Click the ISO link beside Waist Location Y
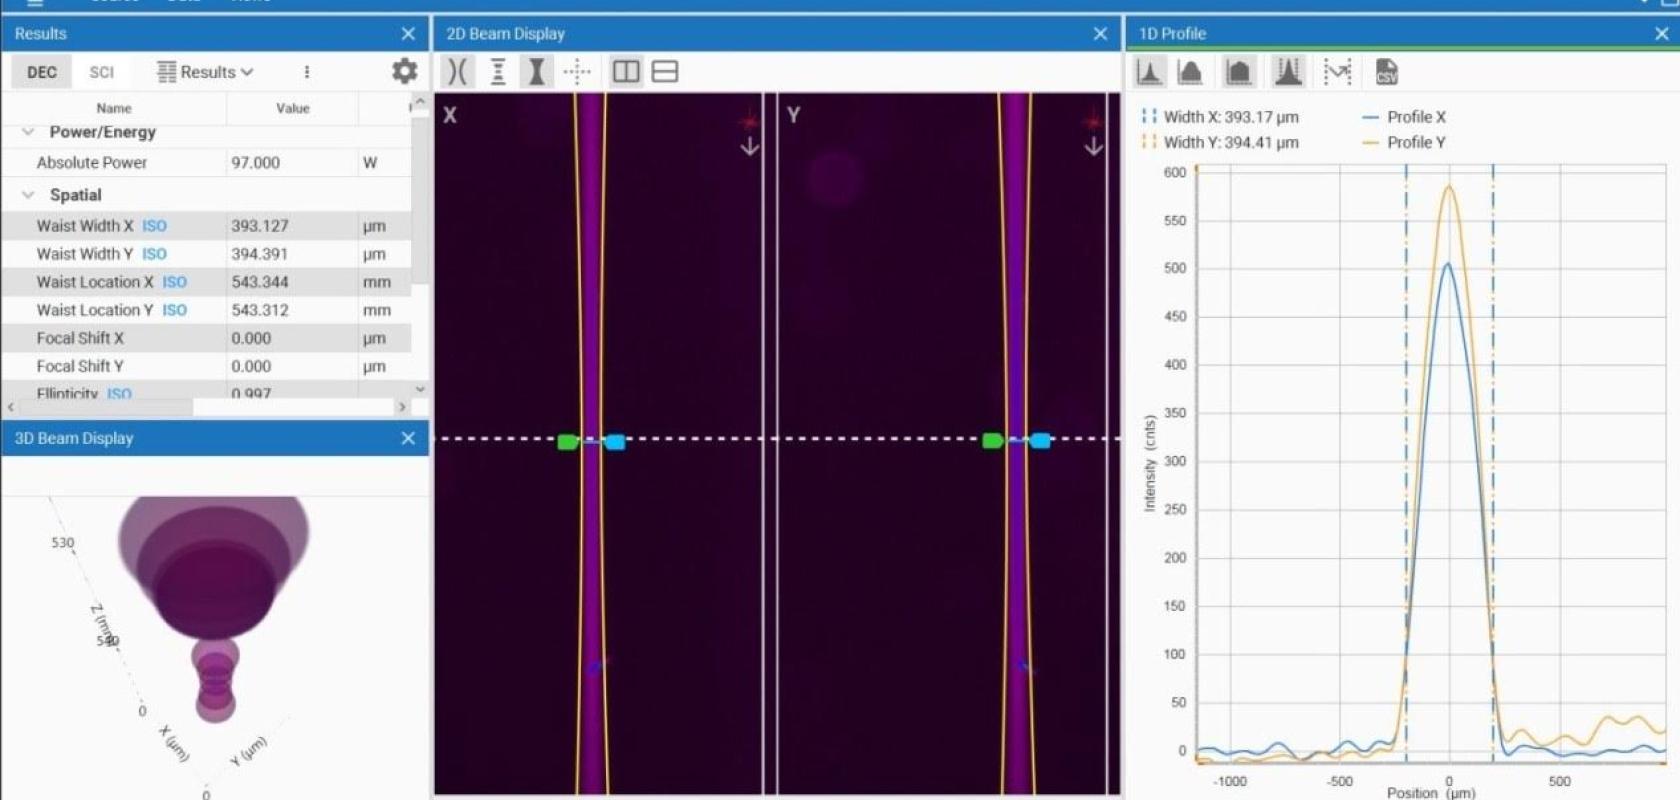The width and height of the screenshot is (1680, 800). [x=174, y=310]
